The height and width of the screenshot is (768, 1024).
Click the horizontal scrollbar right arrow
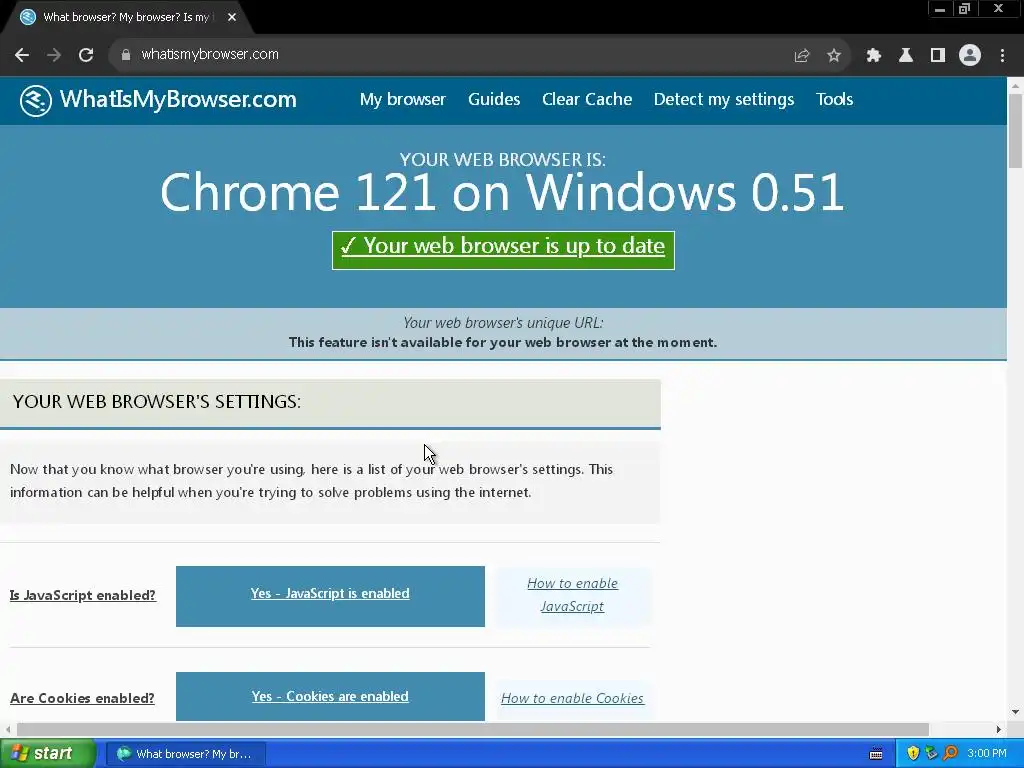(999, 729)
